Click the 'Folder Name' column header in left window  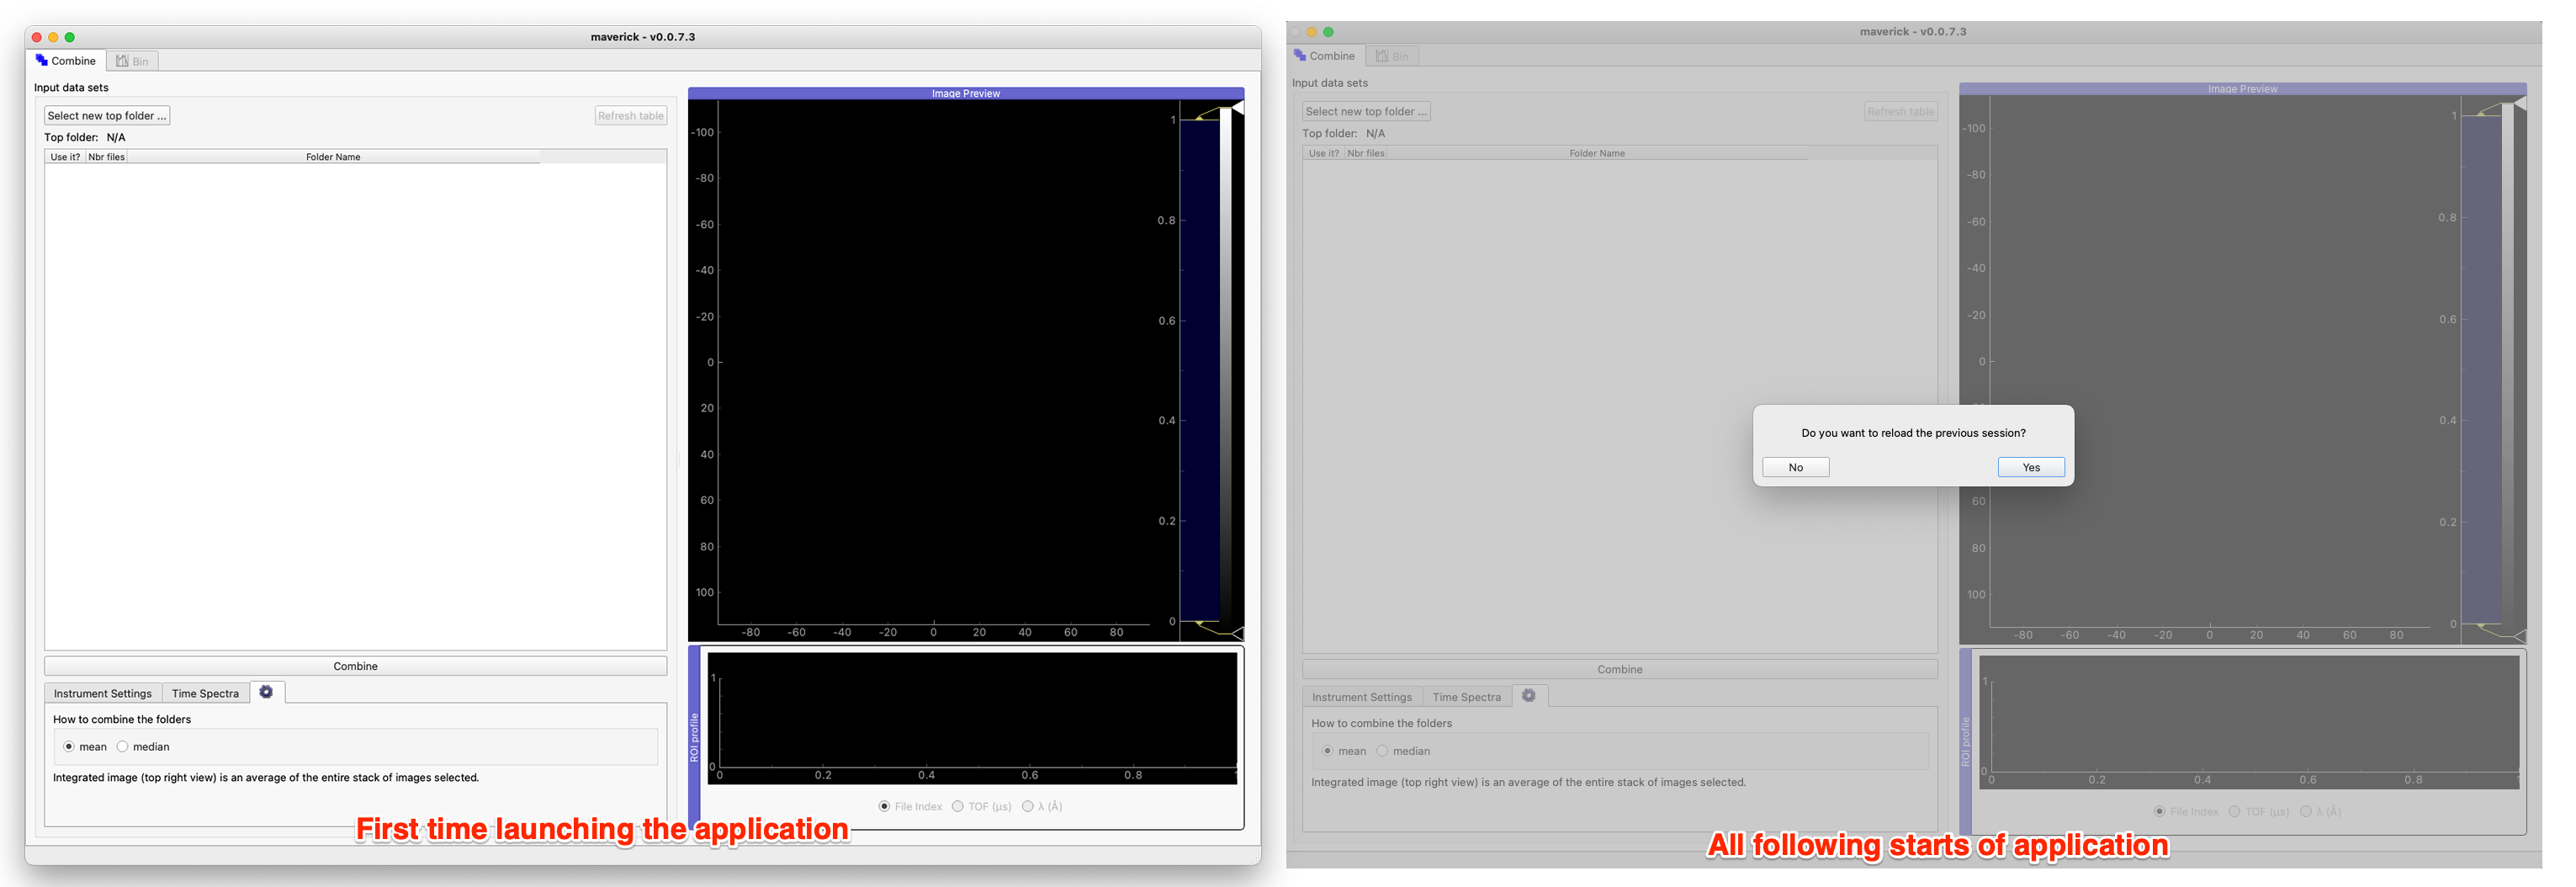333,157
